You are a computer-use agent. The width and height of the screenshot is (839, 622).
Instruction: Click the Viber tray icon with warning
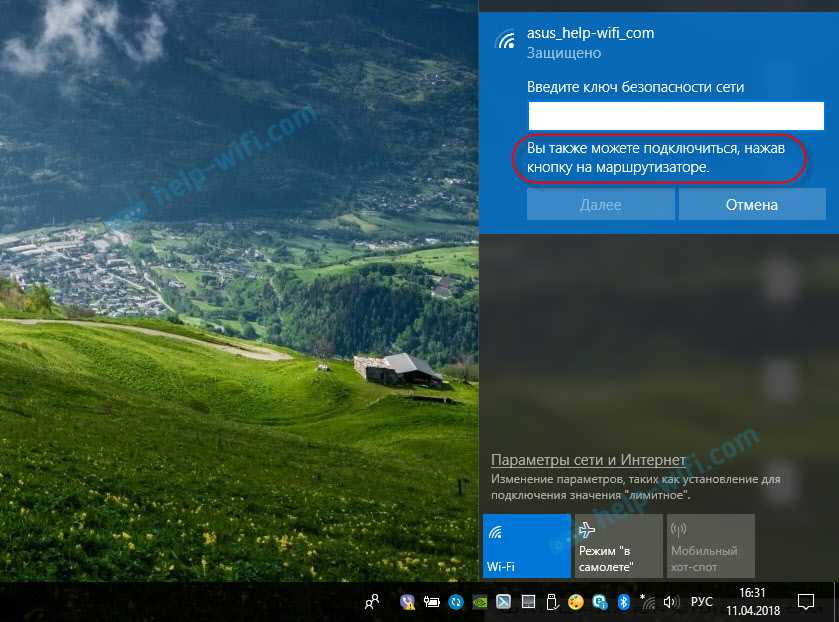408,603
